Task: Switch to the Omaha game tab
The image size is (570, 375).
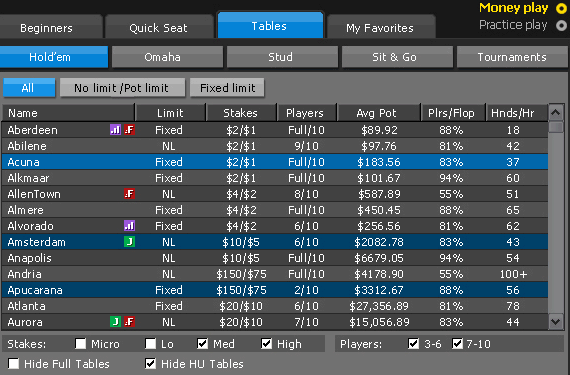Action: pos(167,57)
